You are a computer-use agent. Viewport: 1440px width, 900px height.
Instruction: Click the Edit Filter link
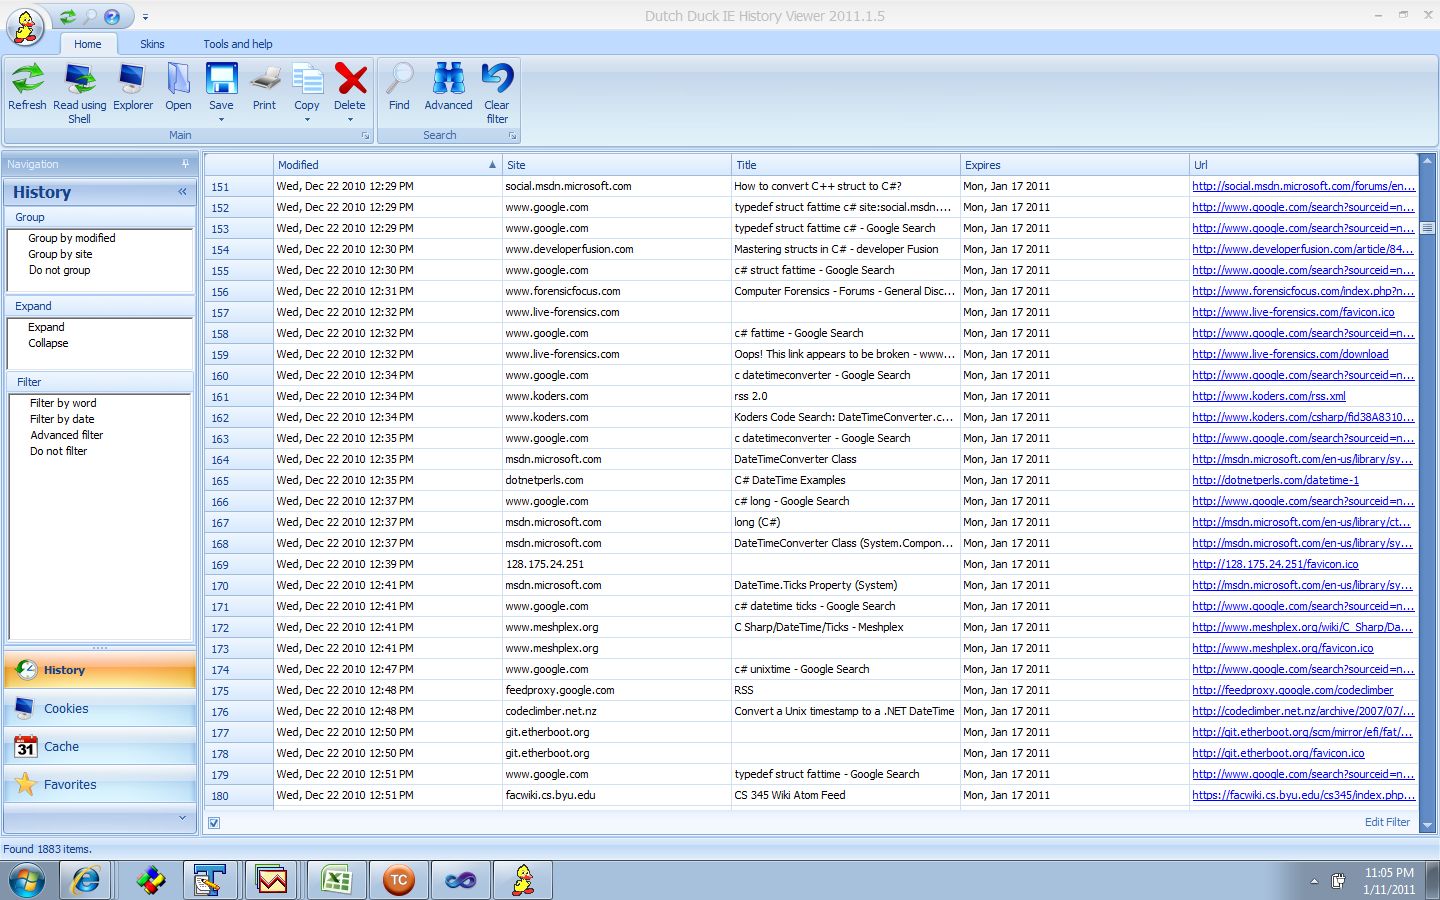[x=1387, y=822]
